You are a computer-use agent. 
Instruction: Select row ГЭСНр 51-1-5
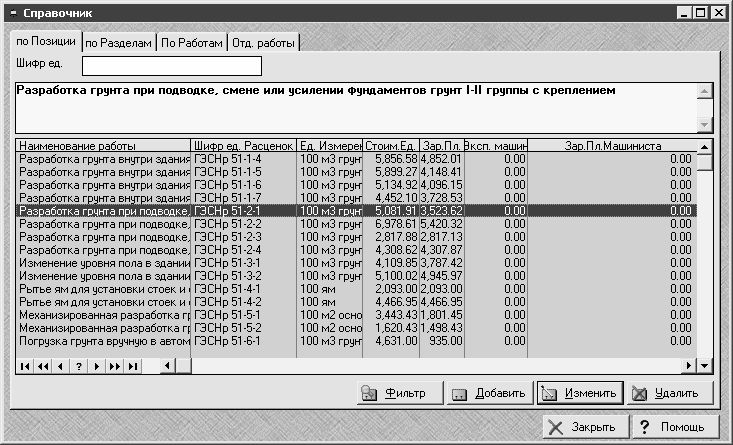tap(356, 172)
